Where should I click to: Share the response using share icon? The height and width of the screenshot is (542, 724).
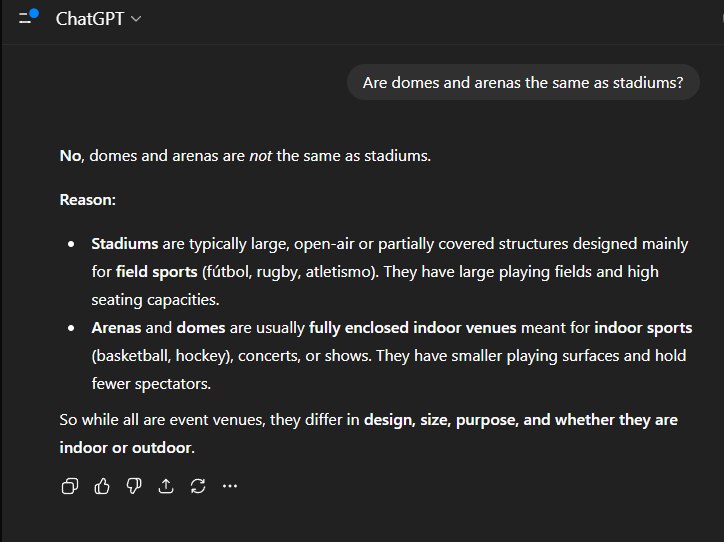point(166,486)
